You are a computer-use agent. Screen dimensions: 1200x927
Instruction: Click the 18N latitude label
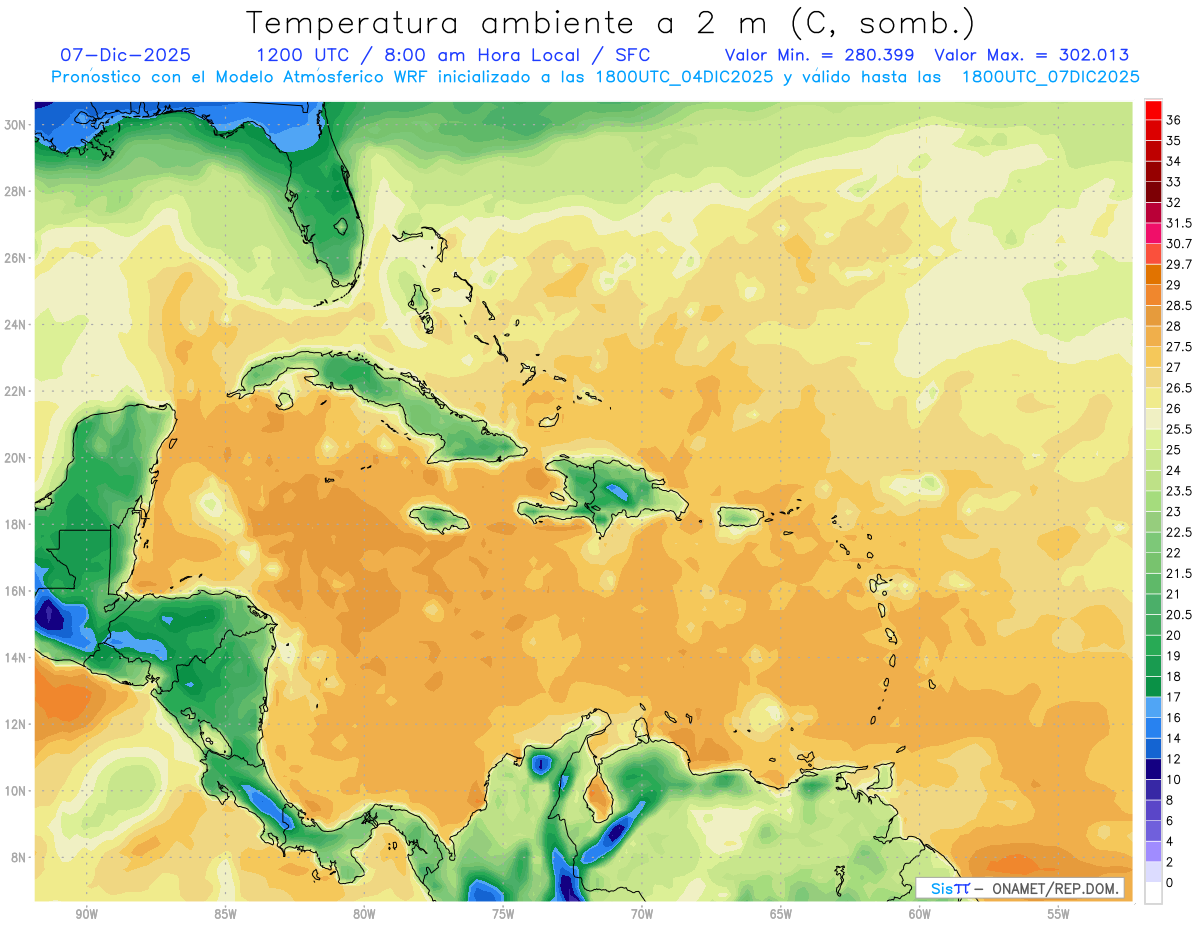coord(17,524)
